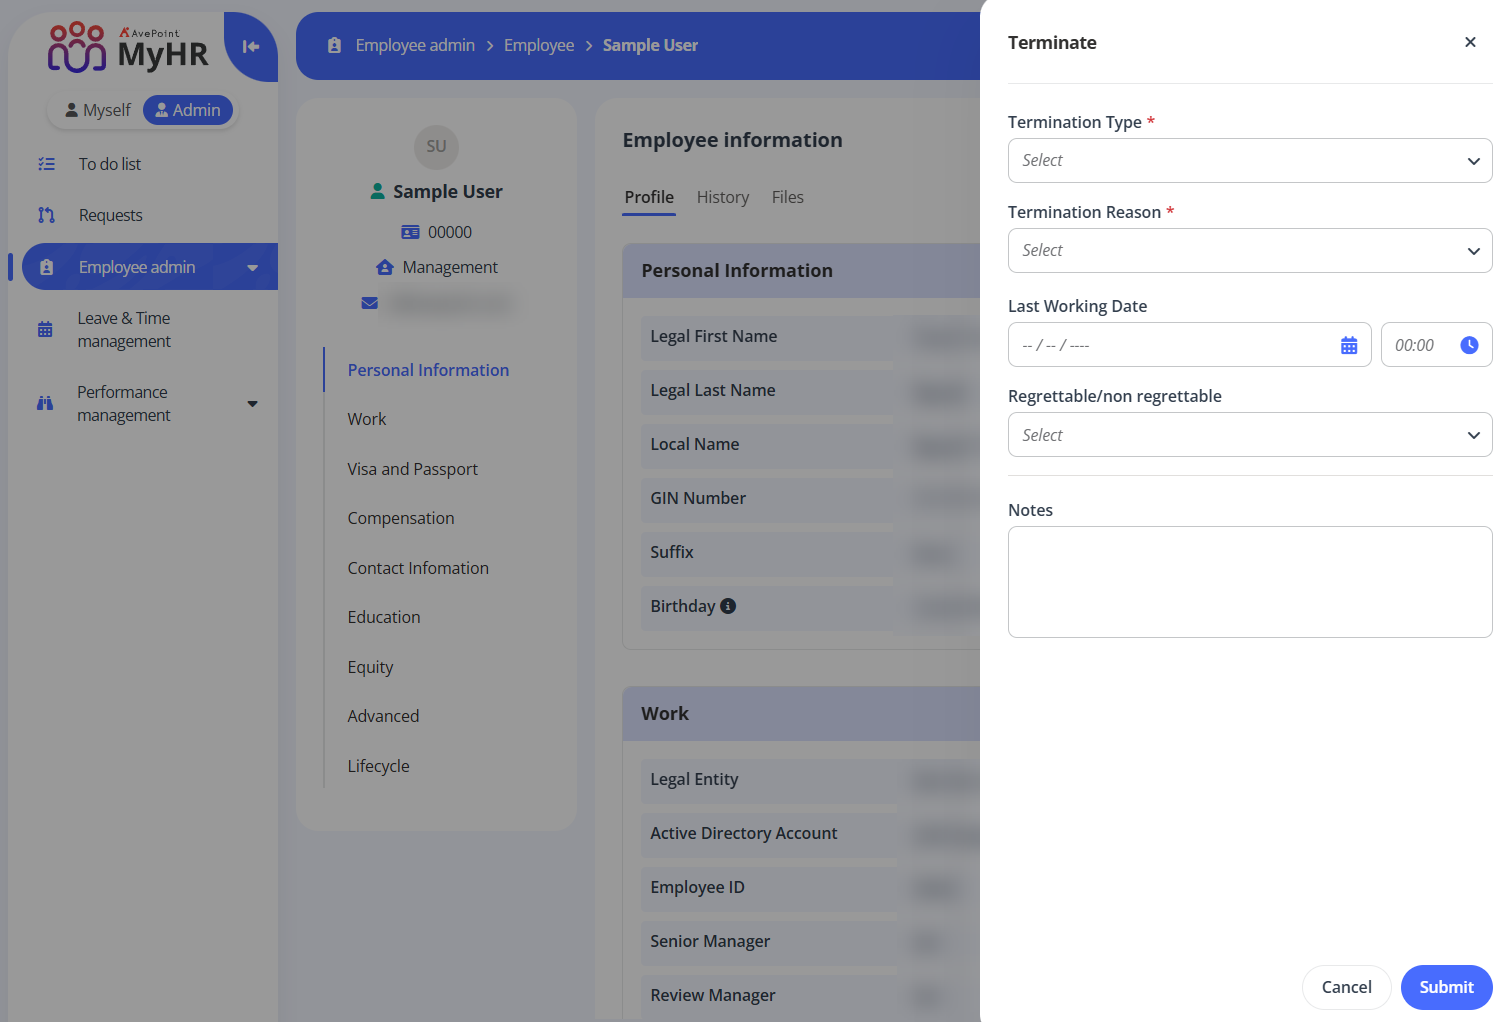Image resolution: width=1502 pixels, height=1022 pixels.
Task: Open the Files tab
Action: point(787,197)
